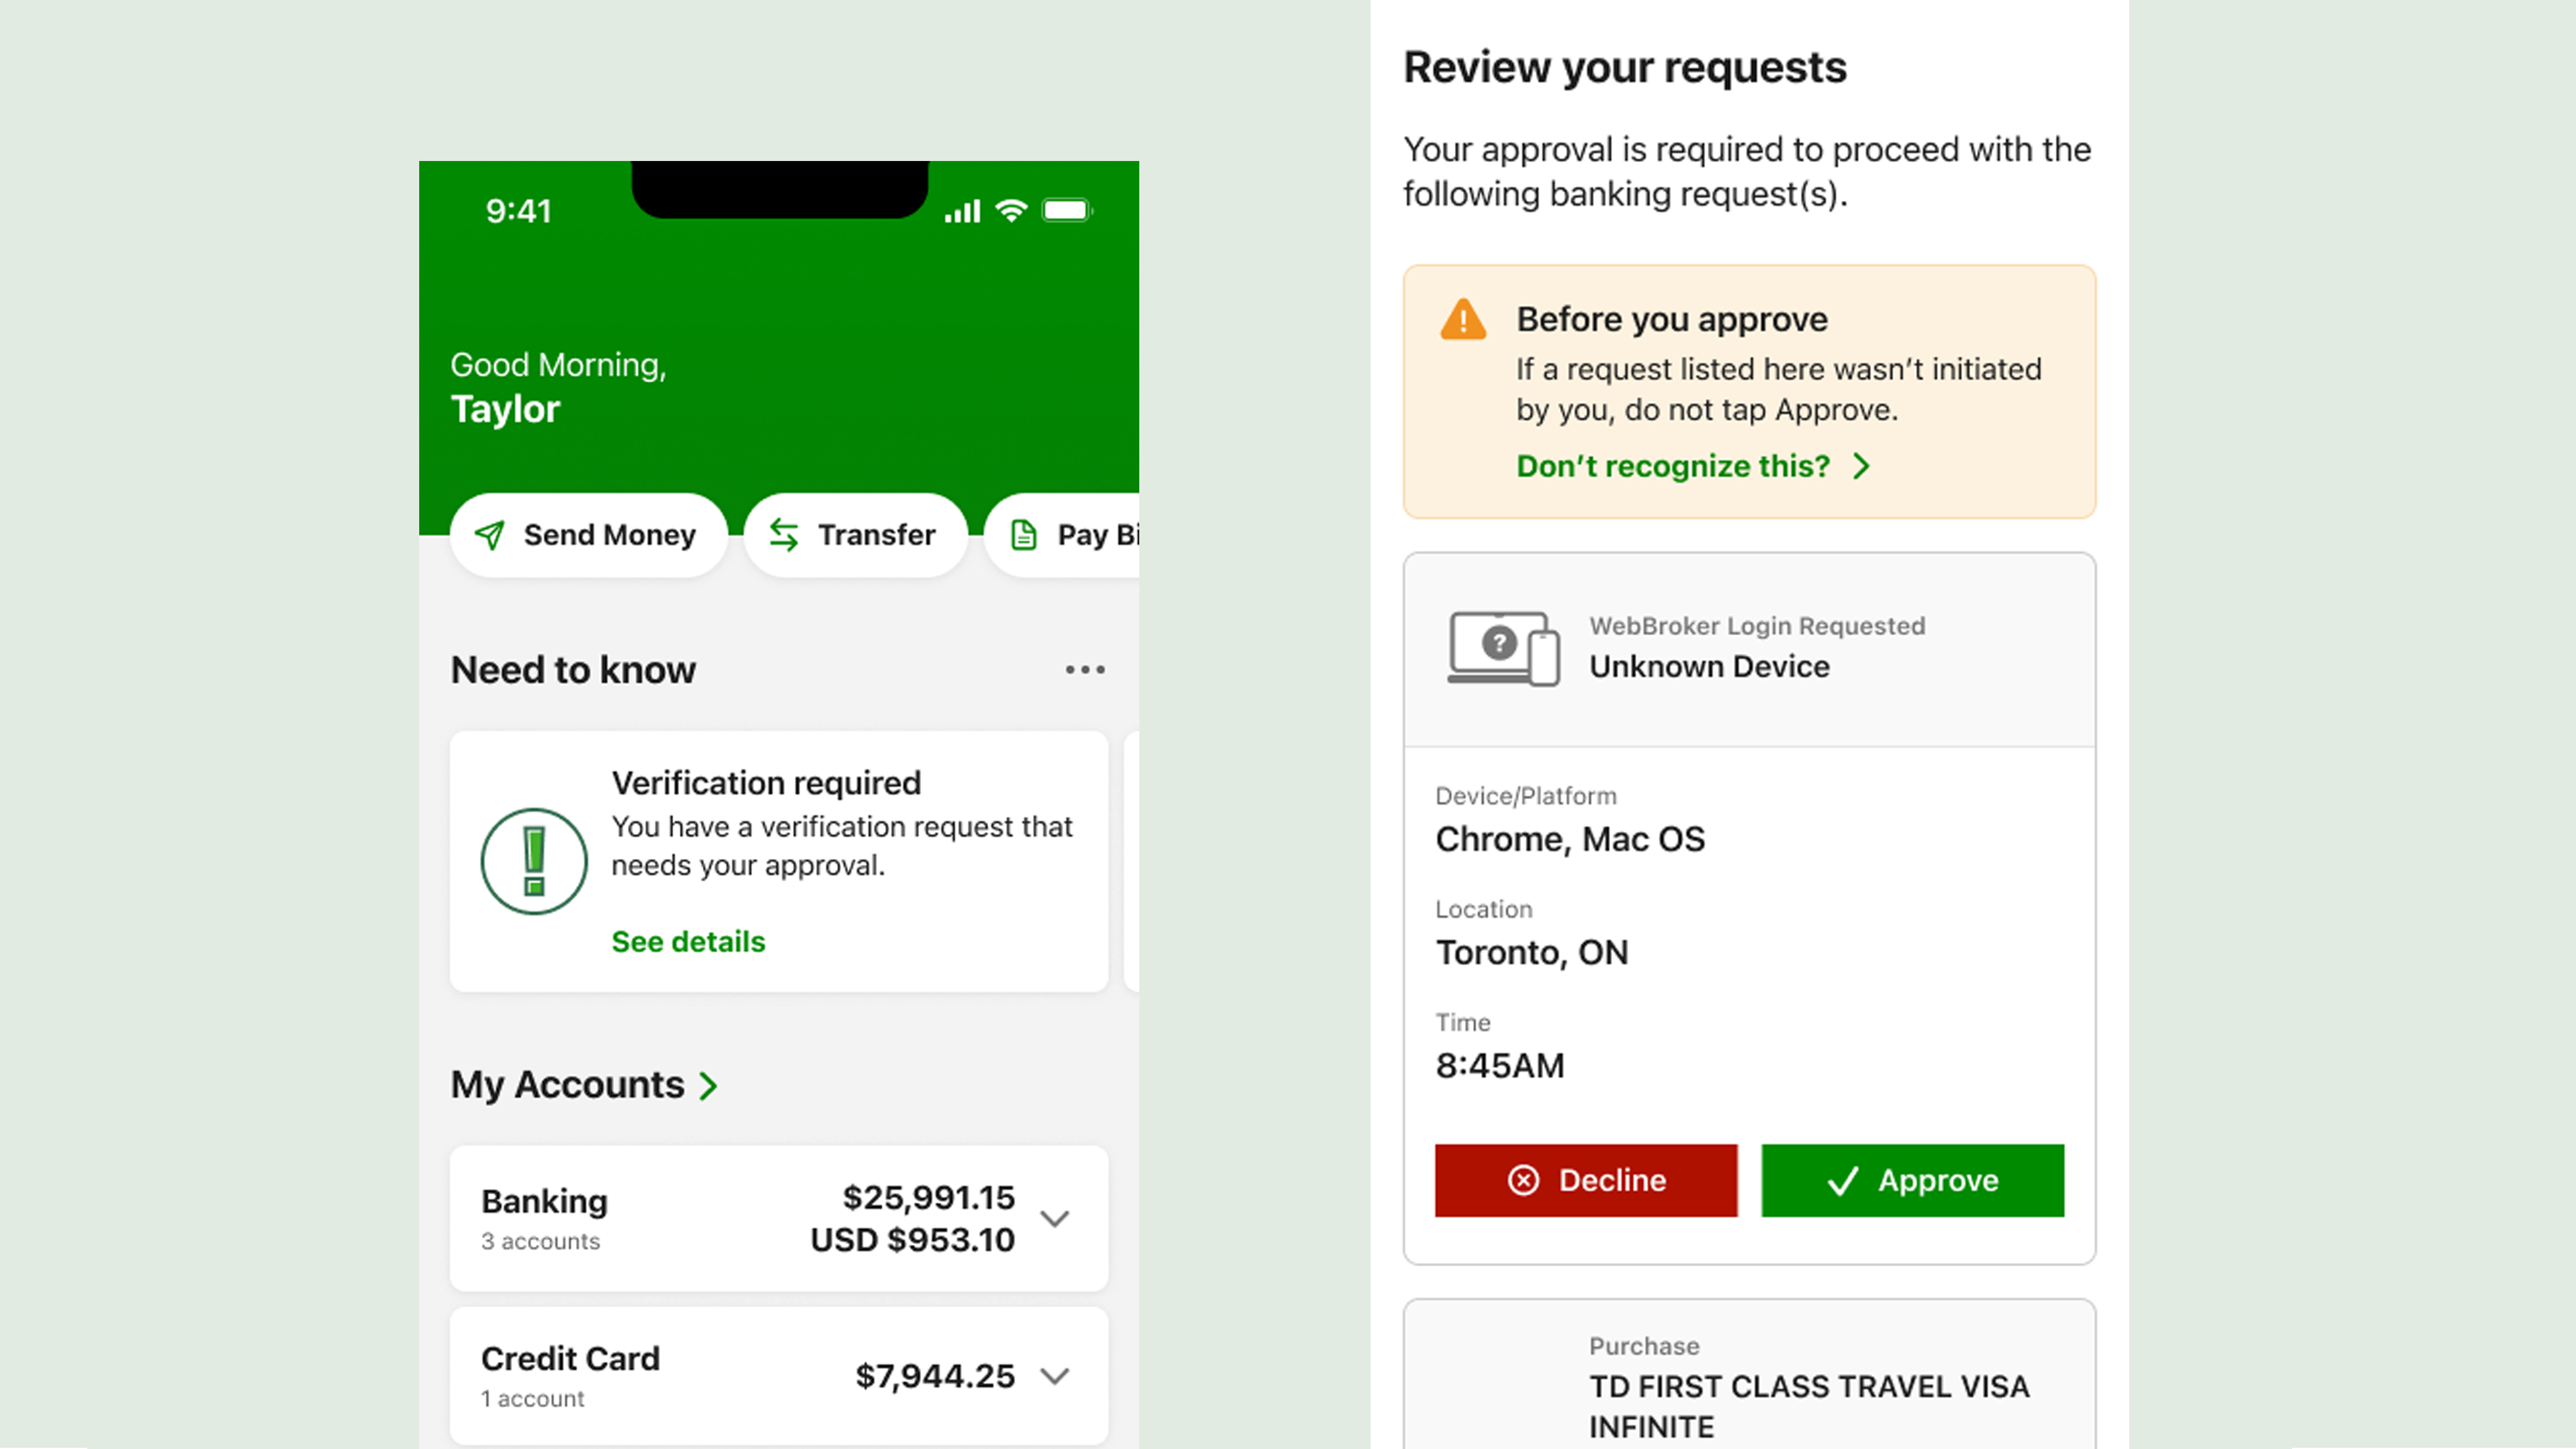Click the Banking balance $25,991.15
Viewport: 2576px width, 1449px height.
tap(928, 1198)
